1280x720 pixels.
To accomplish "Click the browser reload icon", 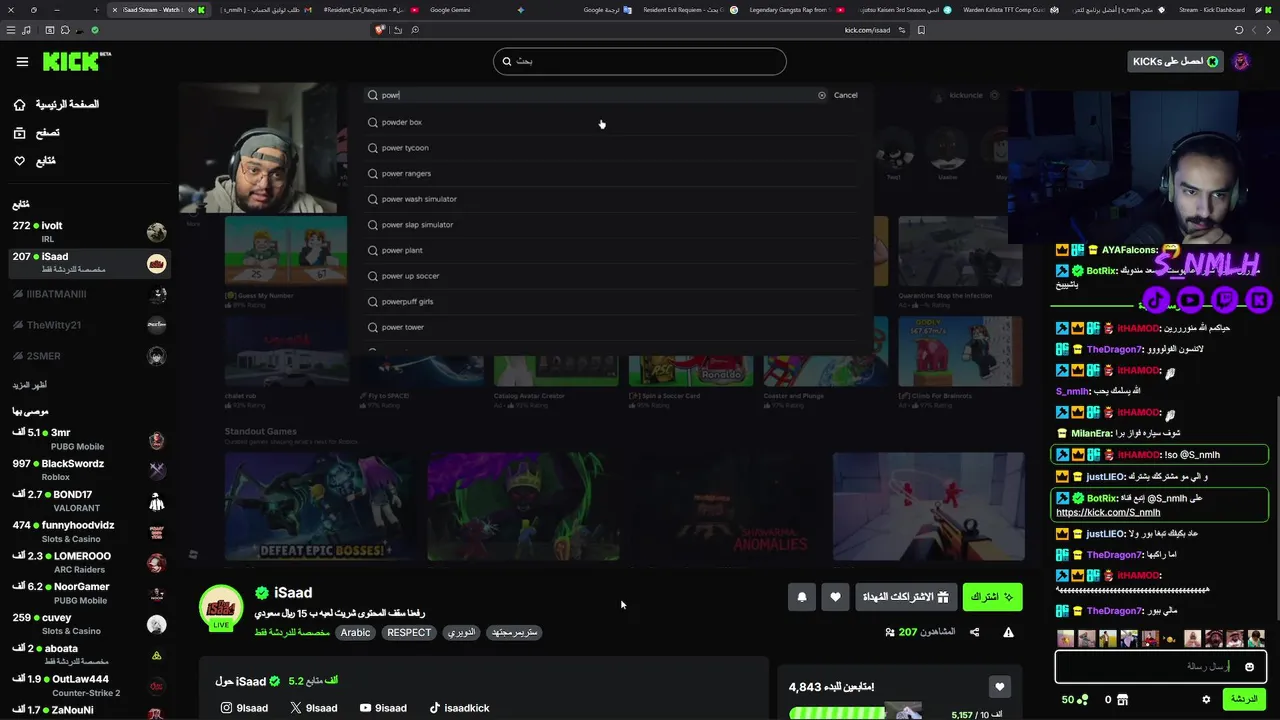I will pos(1239,30).
